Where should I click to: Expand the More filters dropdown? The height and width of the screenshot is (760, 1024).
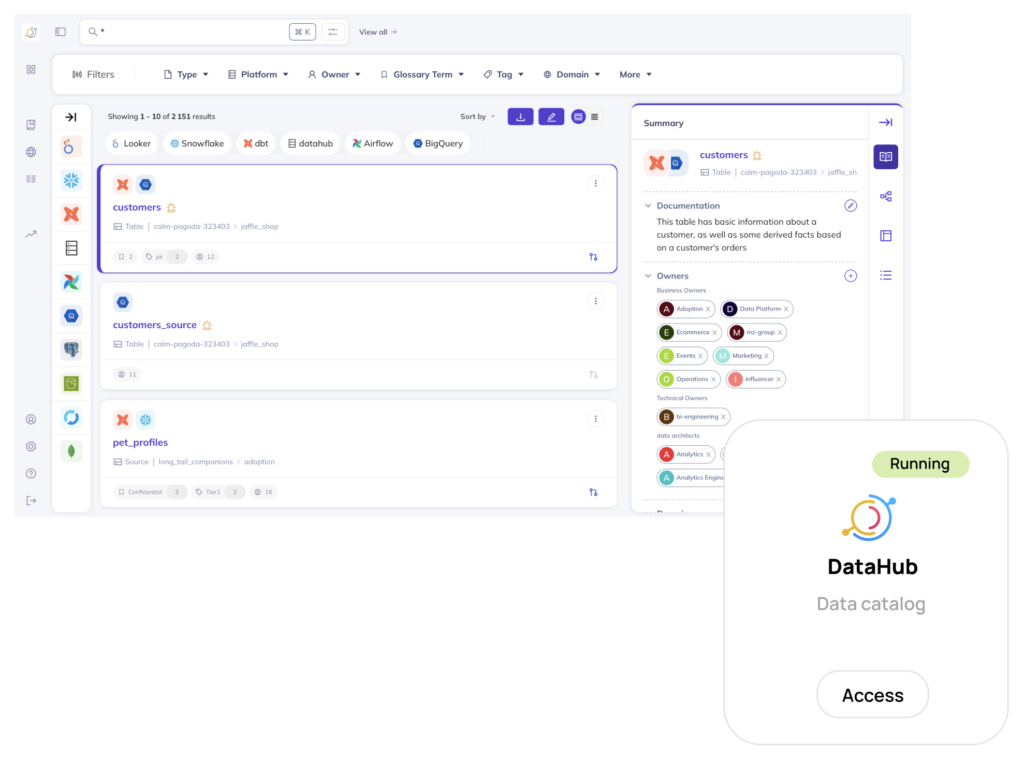coord(635,74)
